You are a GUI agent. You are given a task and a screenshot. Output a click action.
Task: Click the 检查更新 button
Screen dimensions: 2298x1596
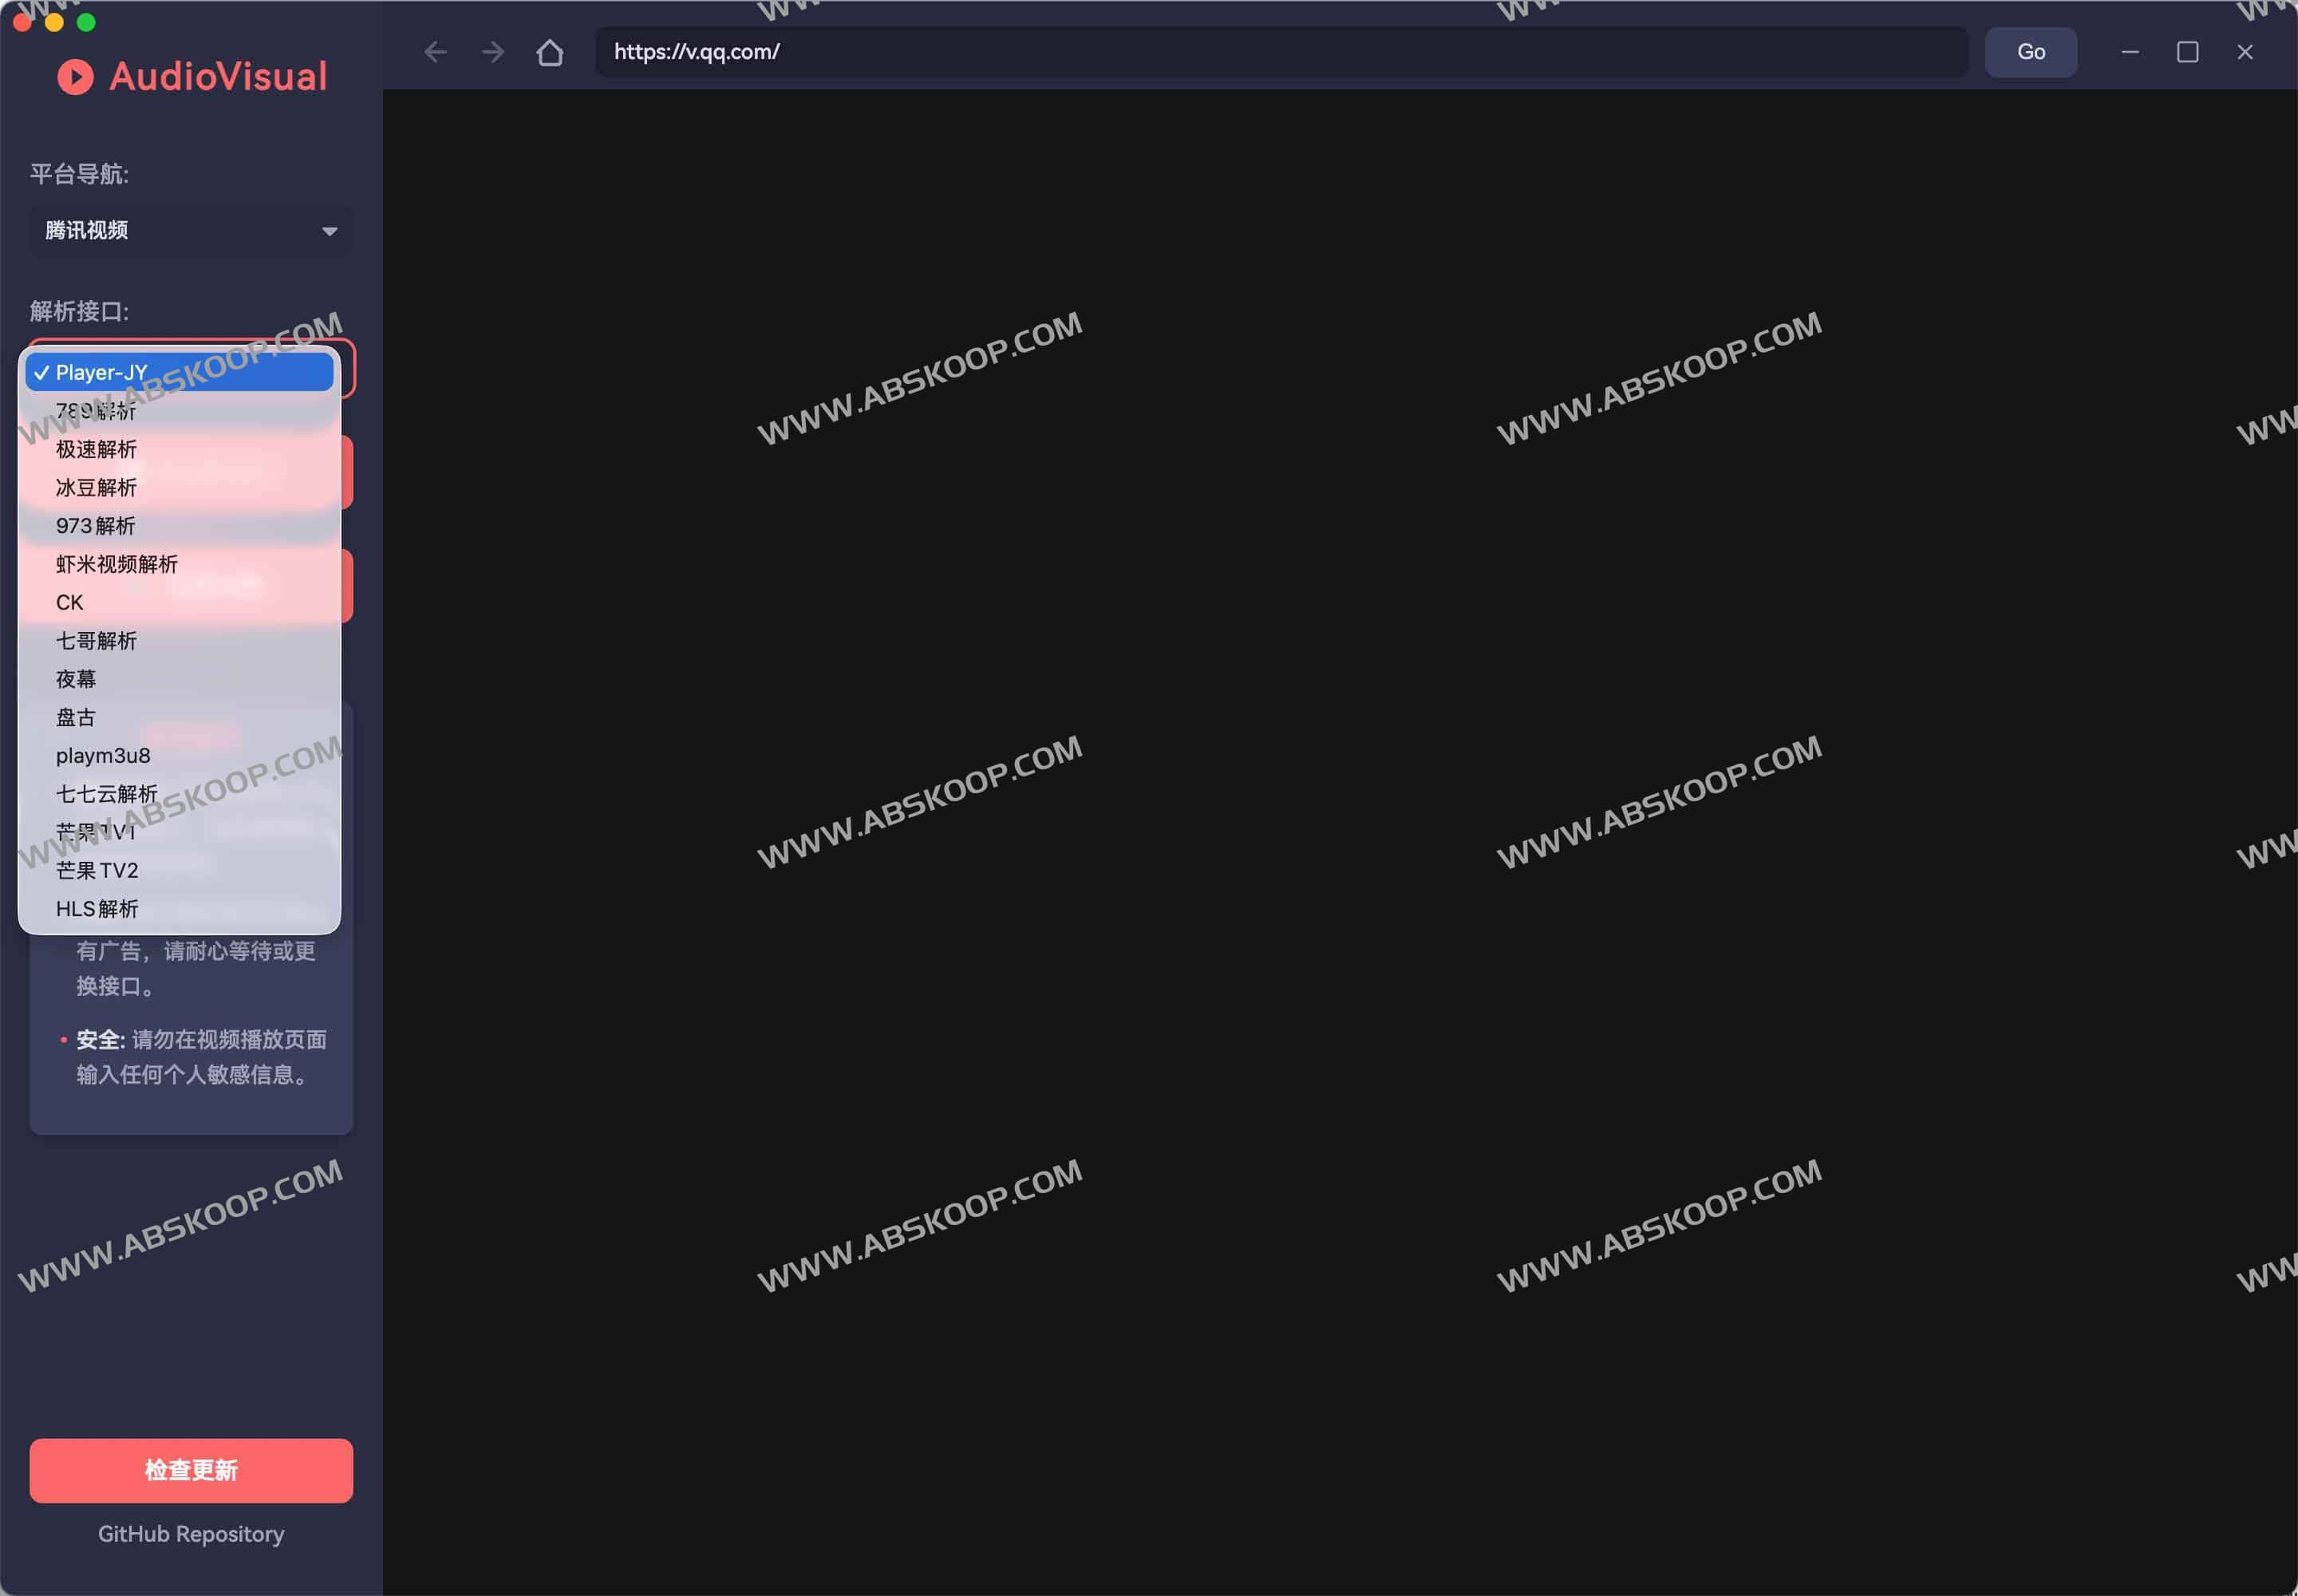(191, 1470)
